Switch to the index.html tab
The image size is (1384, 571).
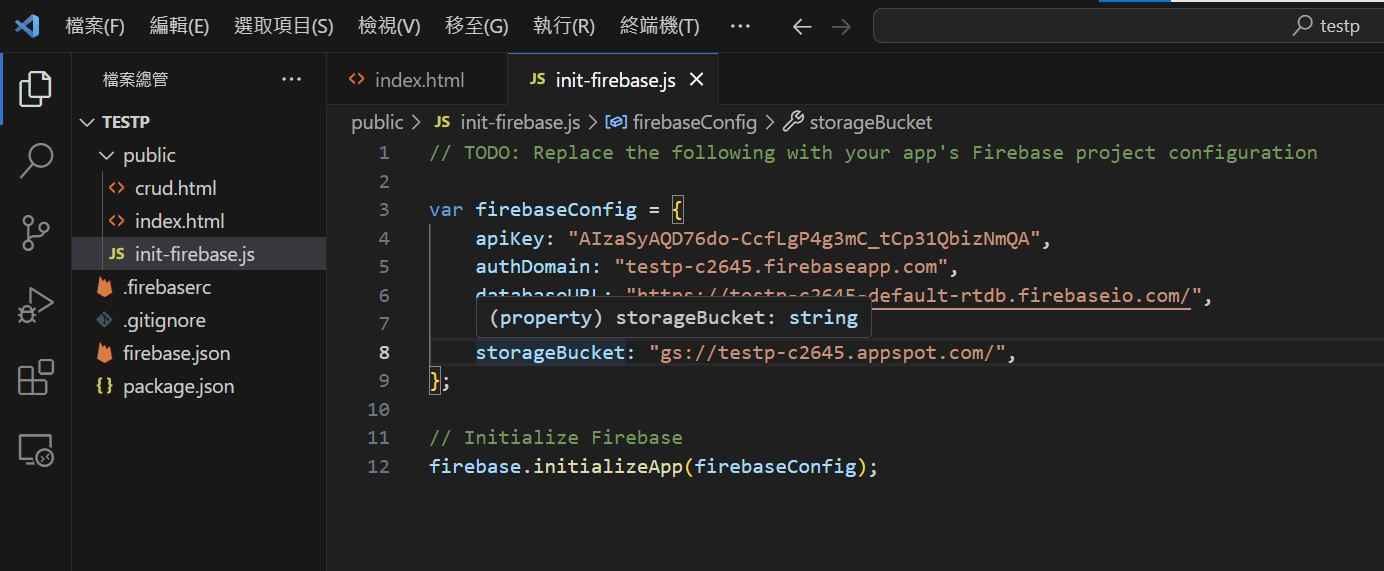(x=418, y=80)
